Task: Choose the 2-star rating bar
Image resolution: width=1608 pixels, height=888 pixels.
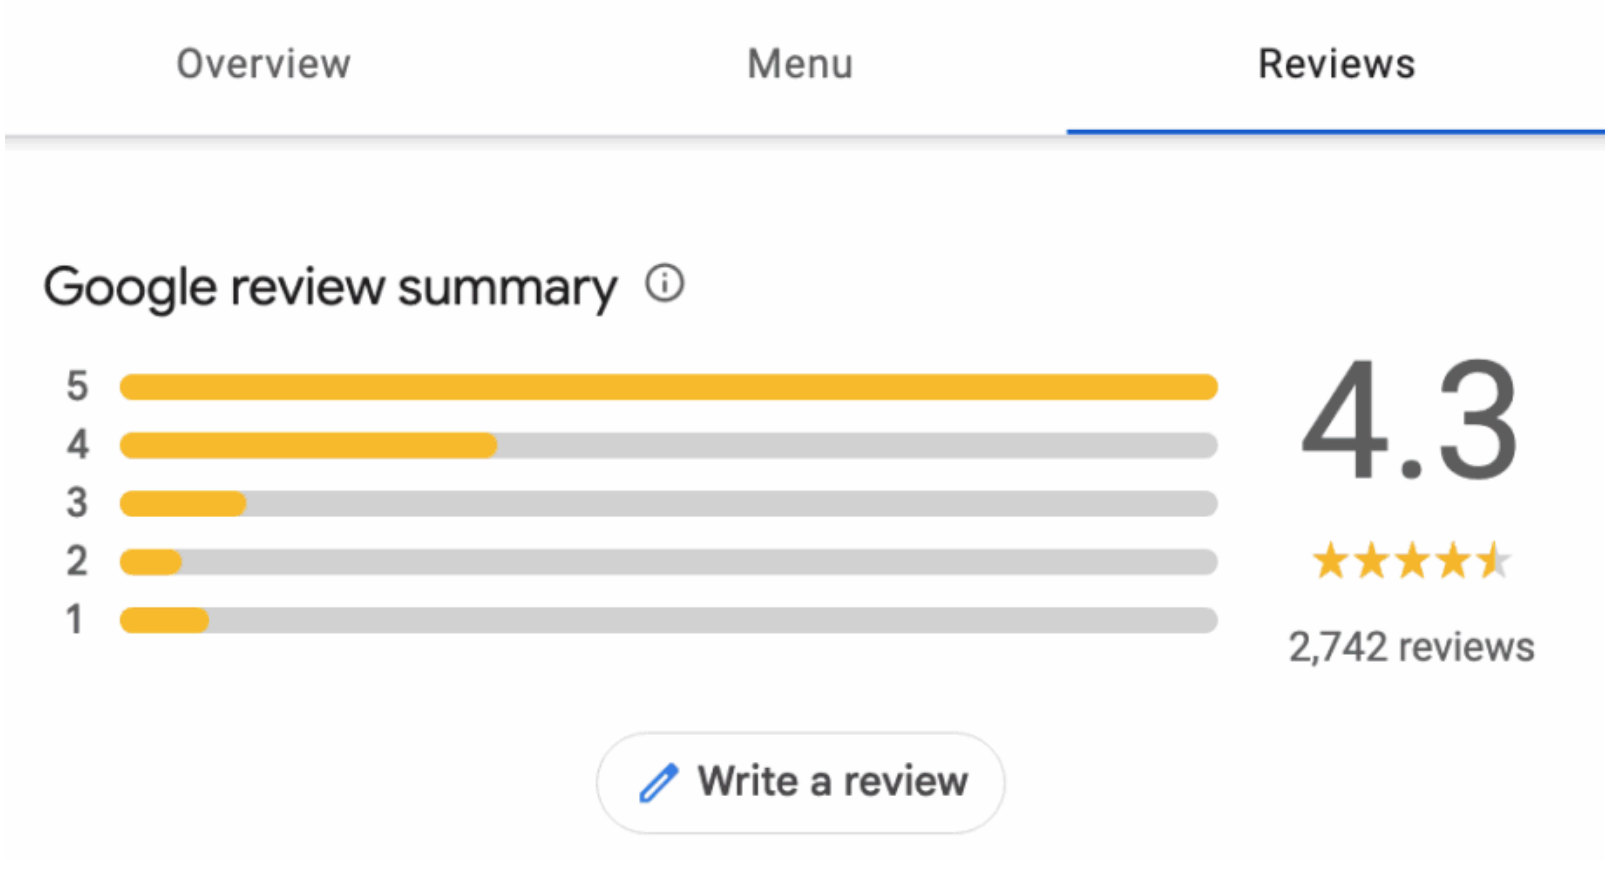Action: tap(668, 562)
